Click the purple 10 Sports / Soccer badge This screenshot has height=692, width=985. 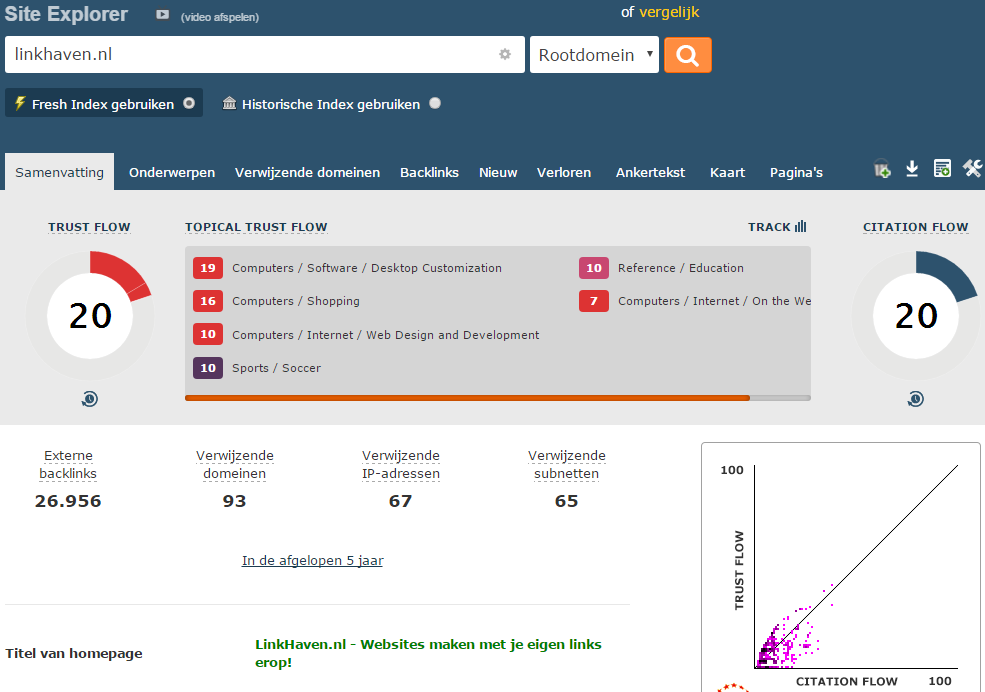(208, 368)
